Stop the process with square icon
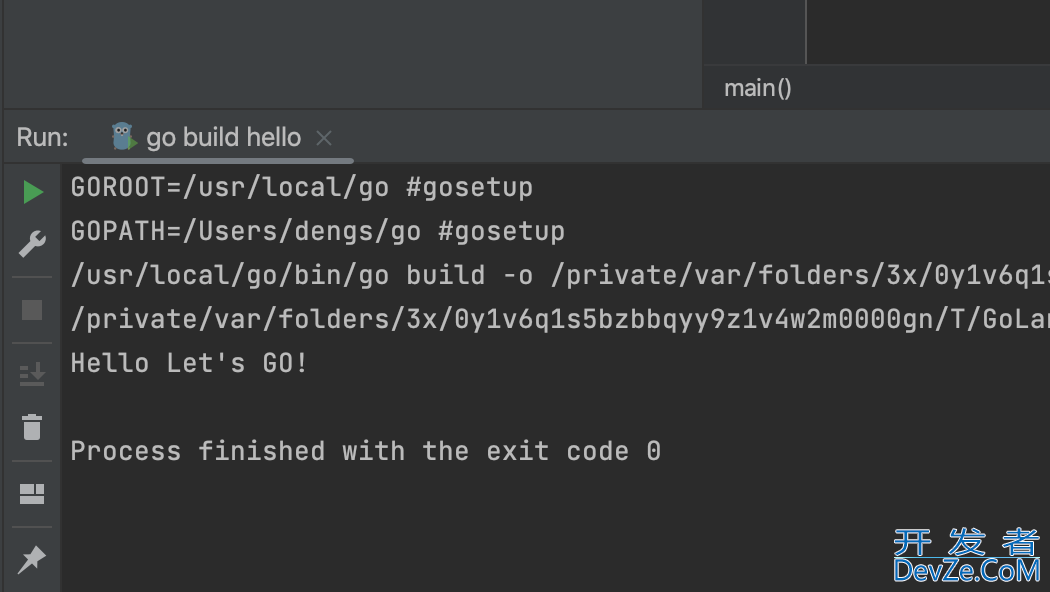 pyautogui.click(x=32, y=310)
